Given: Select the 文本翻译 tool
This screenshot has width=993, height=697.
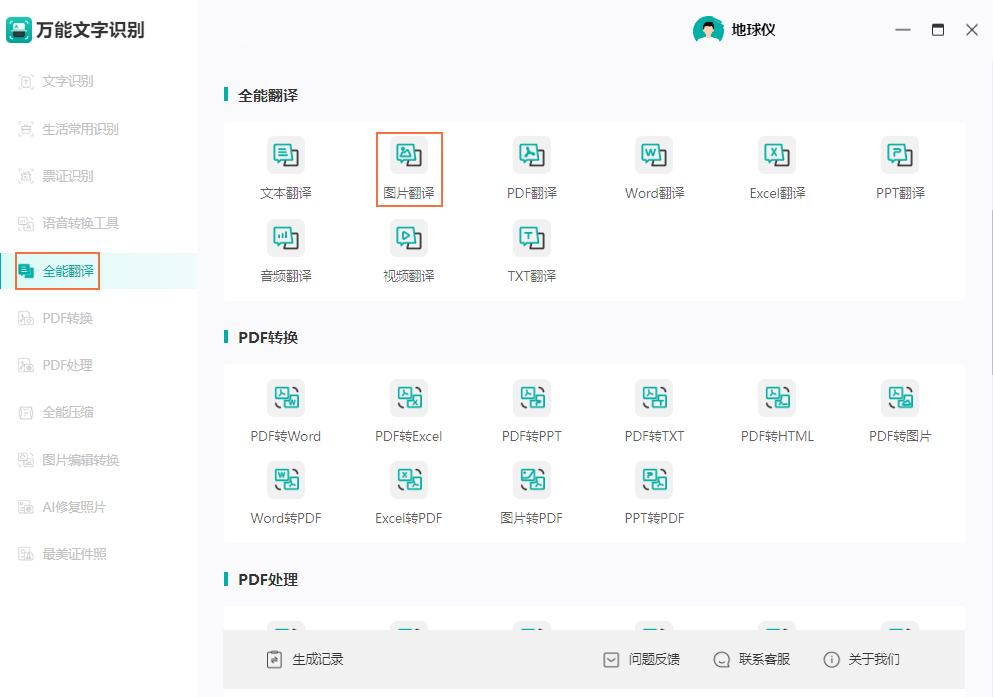Looking at the screenshot, I should pyautogui.click(x=285, y=166).
